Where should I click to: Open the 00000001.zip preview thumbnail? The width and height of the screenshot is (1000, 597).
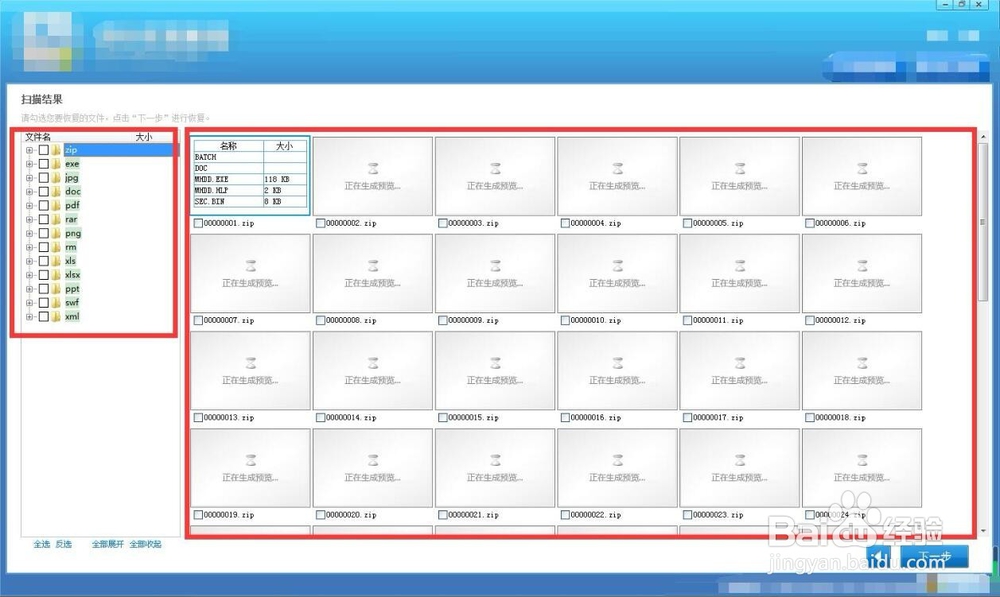[x=250, y=176]
